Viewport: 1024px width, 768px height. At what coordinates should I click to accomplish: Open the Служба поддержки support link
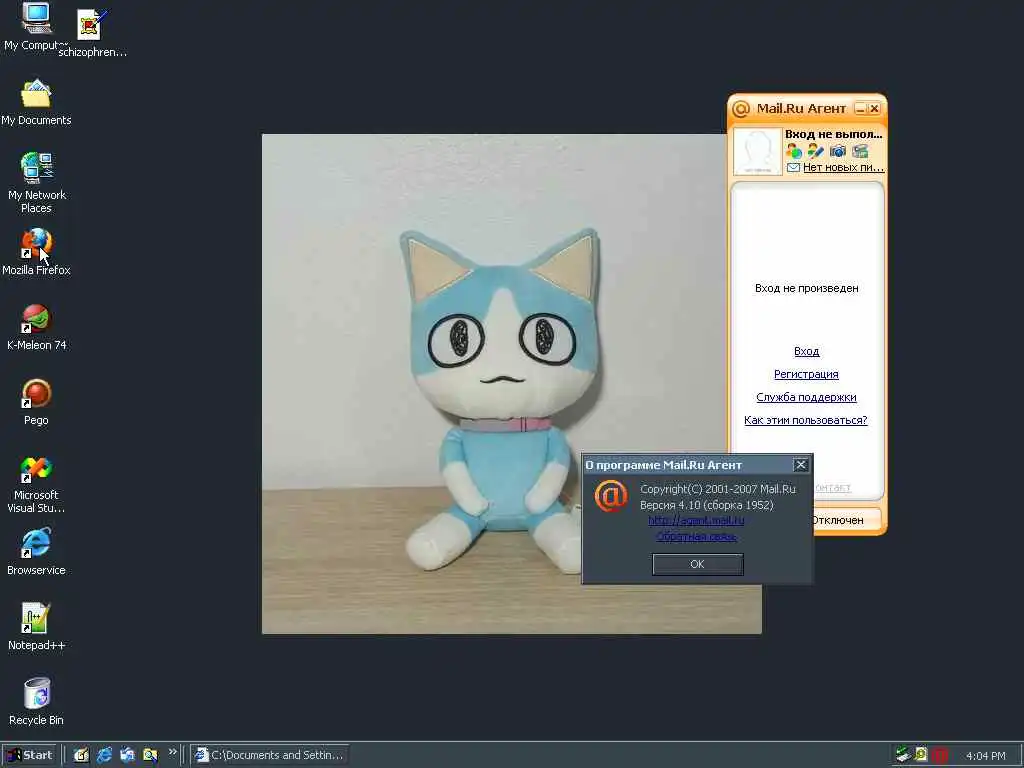coord(806,397)
